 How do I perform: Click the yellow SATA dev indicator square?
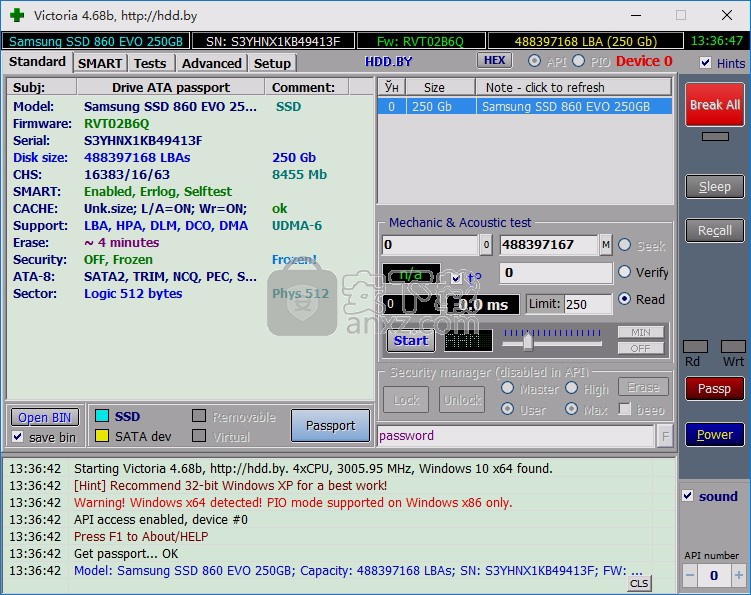(102, 435)
